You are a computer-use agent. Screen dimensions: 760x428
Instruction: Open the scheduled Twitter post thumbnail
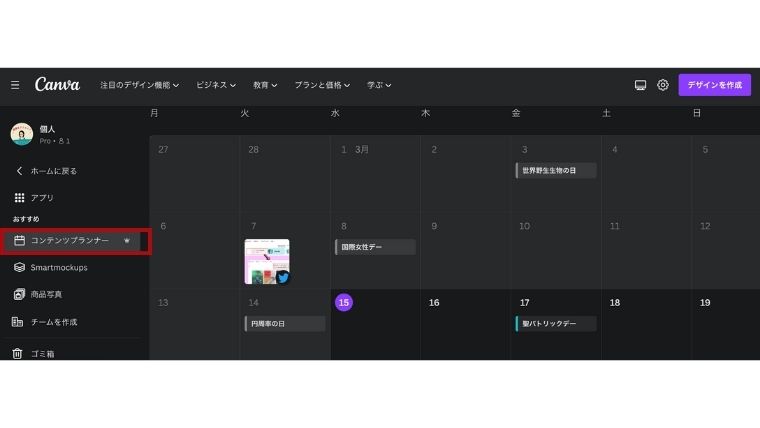click(267, 262)
